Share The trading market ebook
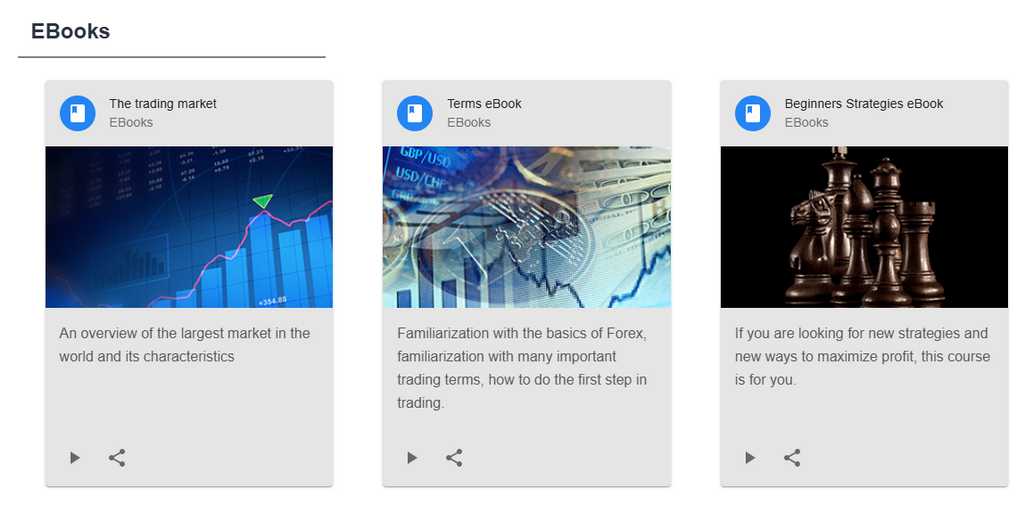 click(117, 458)
